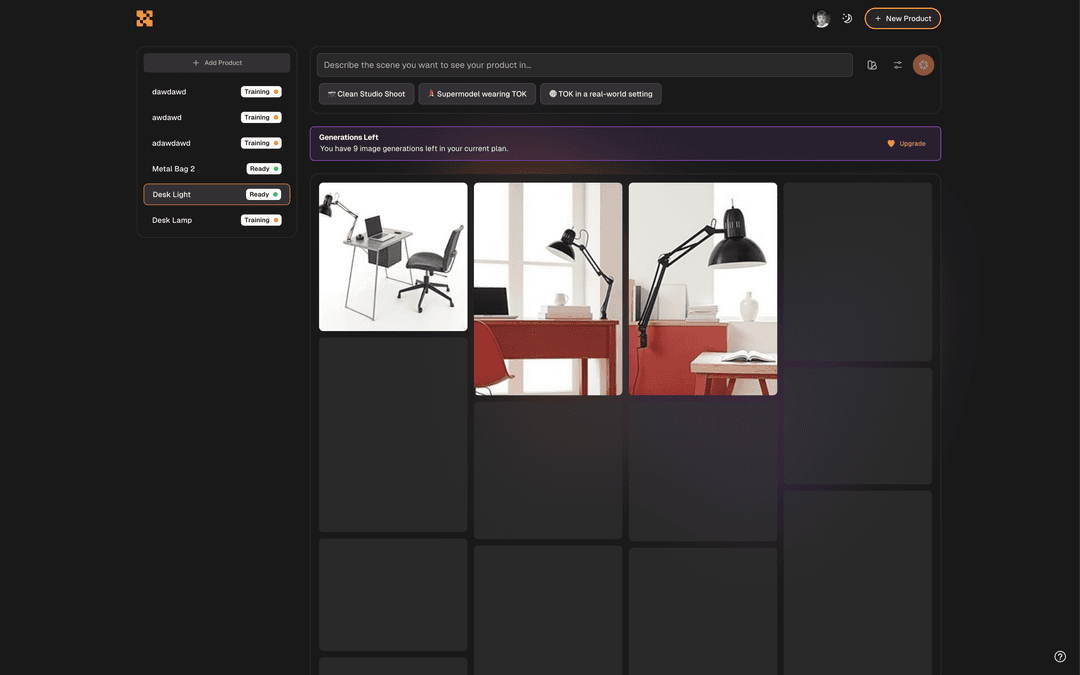
Task: Open generation settings sliders icon
Action: [x=897, y=65]
